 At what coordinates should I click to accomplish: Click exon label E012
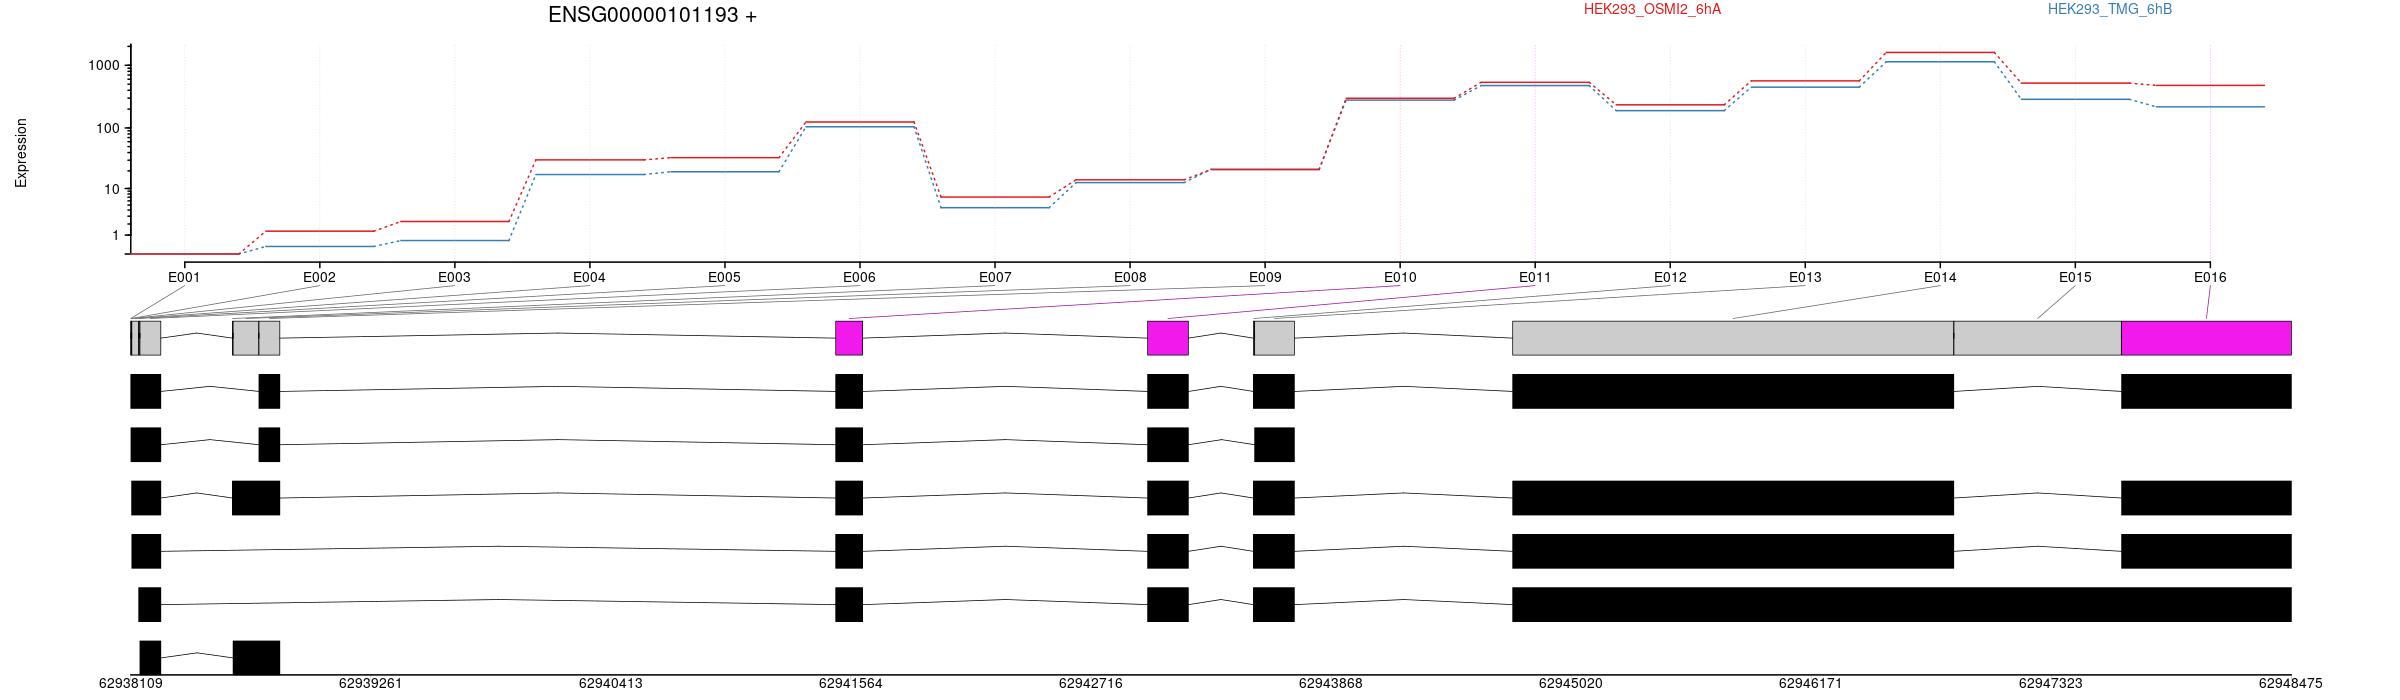coord(1670,277)
